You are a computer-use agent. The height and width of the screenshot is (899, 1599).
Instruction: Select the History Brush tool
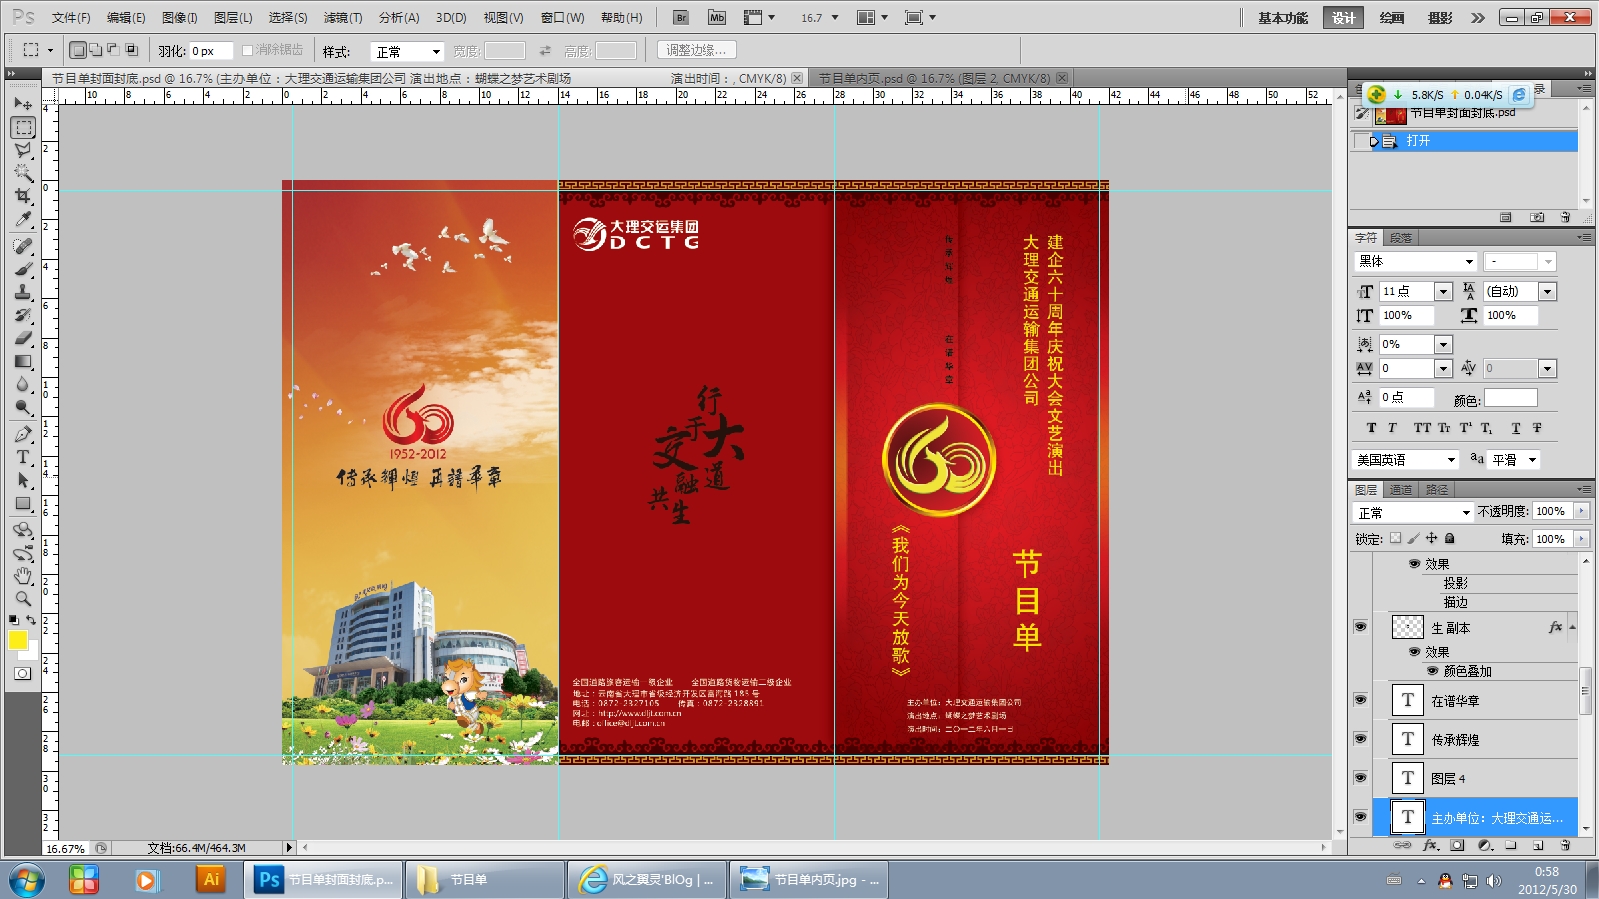pyautogui.click(x=23, y=315)
